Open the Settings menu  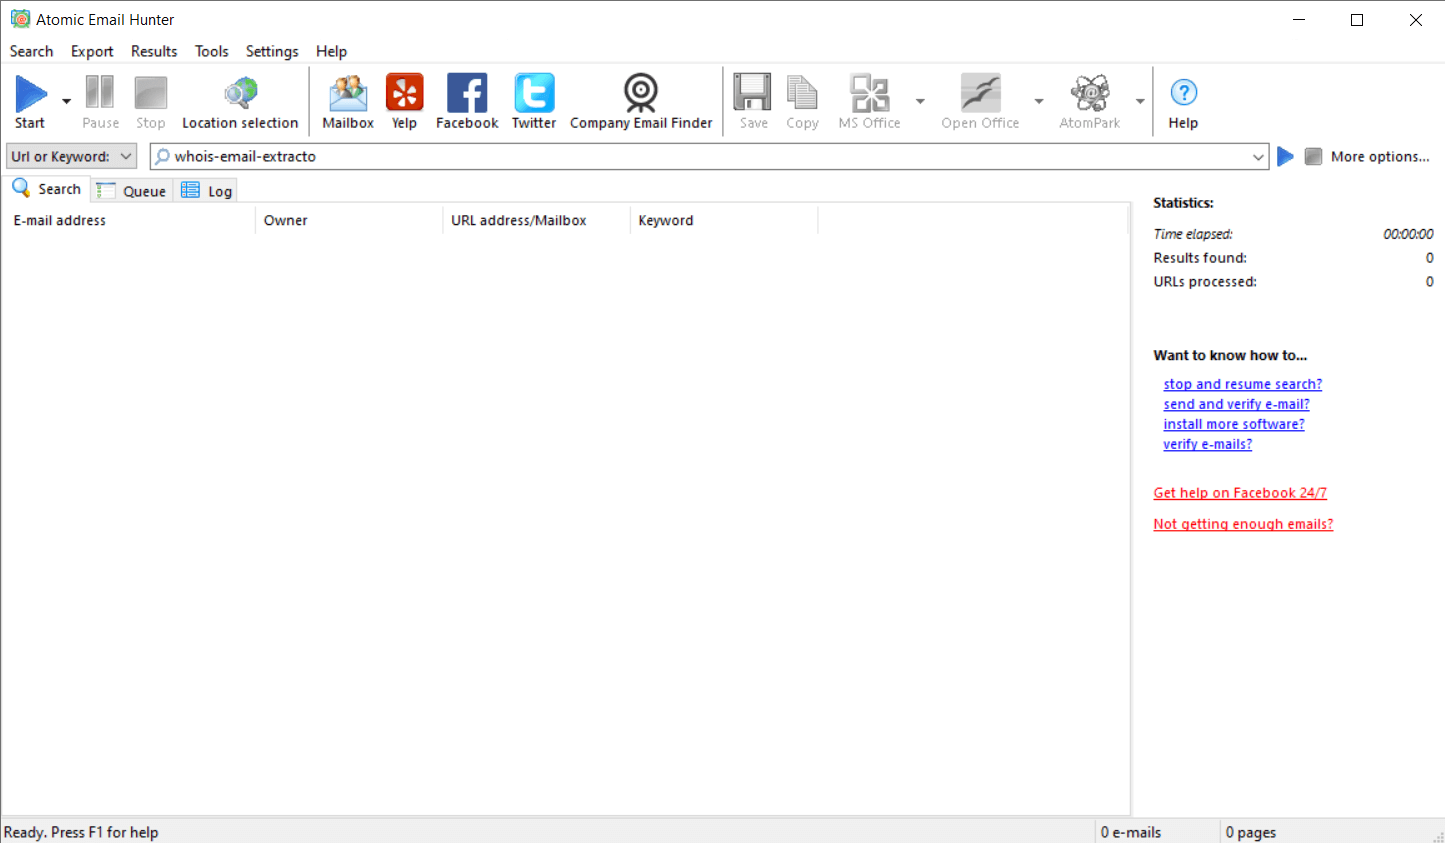point(272,51)
